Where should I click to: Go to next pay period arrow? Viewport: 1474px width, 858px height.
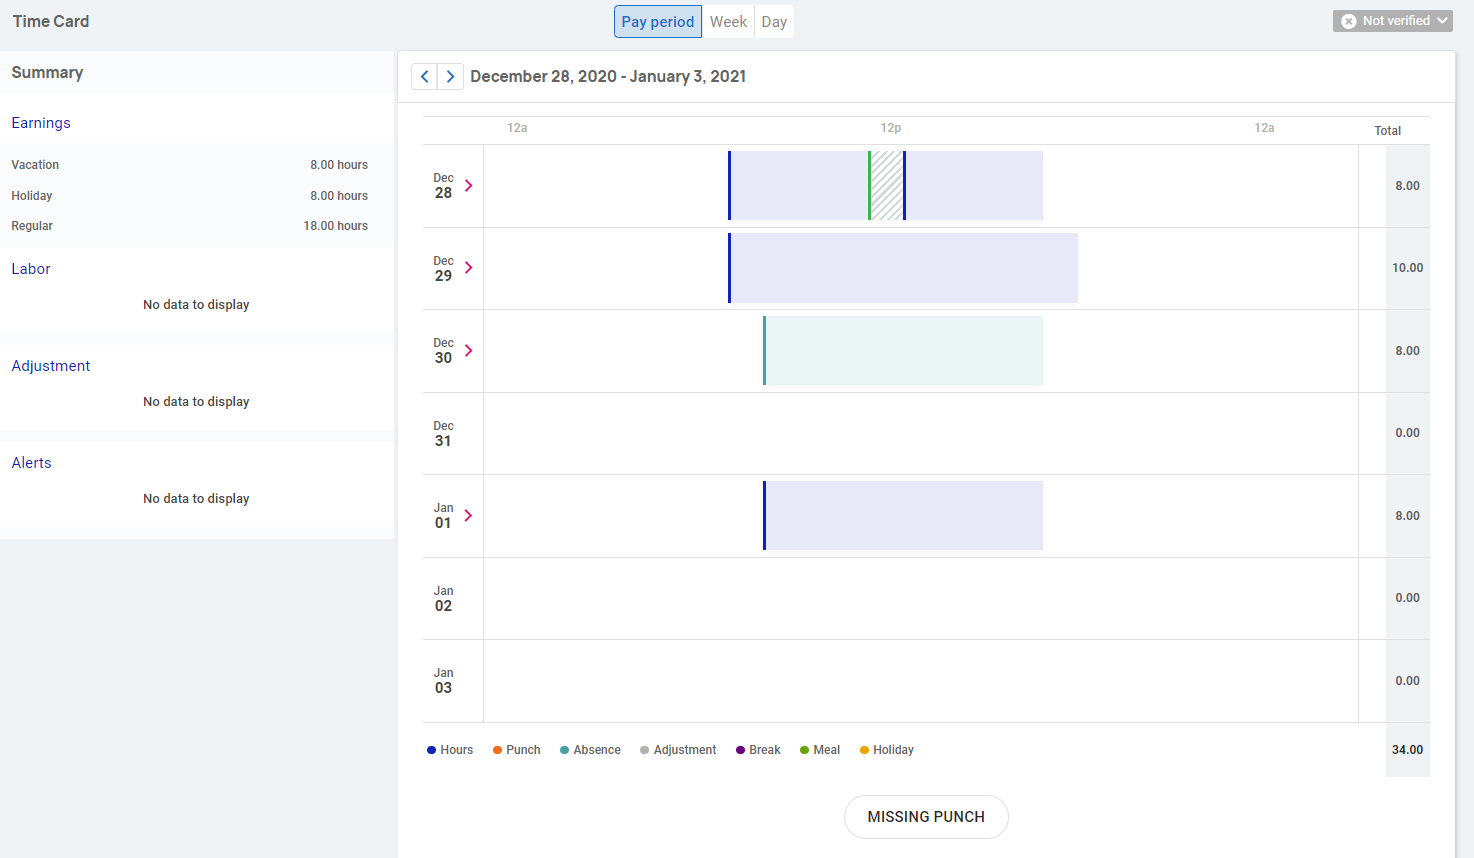(x=450, y=77)
